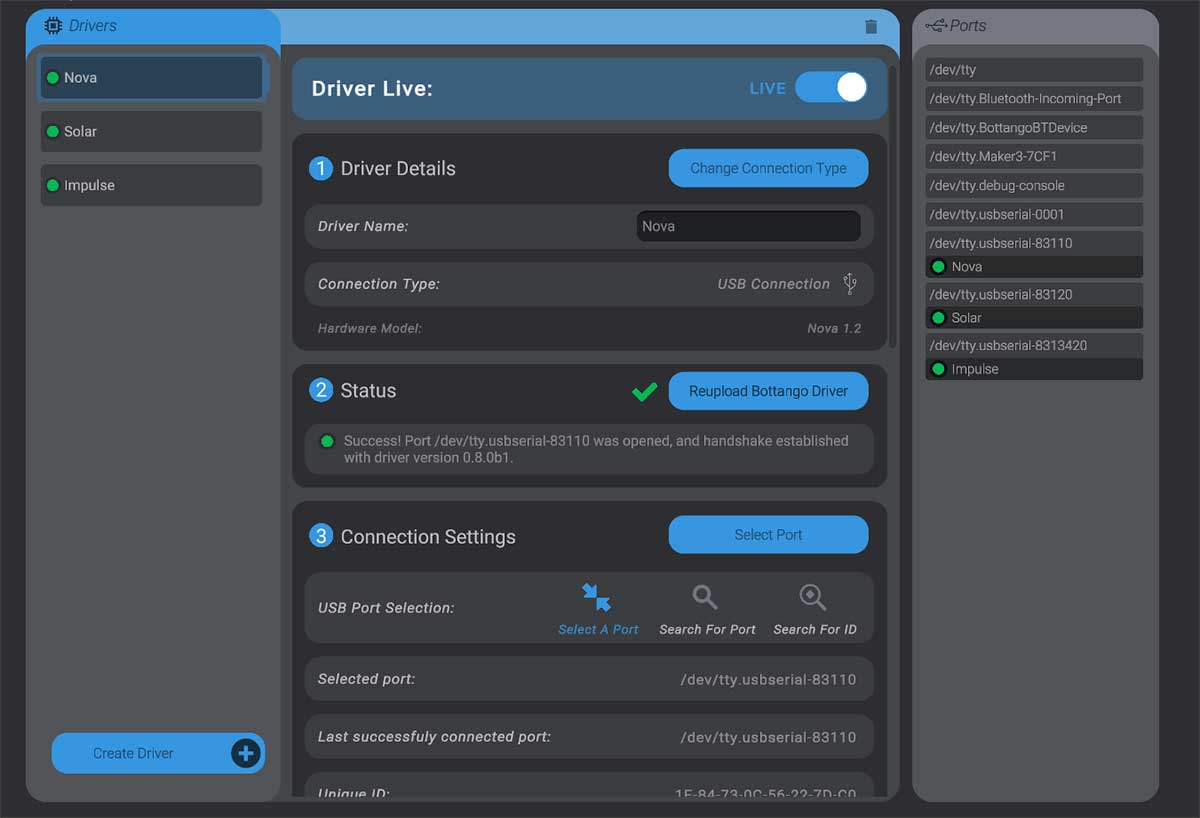Select port /dev/tty
1200x818 pixels.
(x=1034, y=70)
